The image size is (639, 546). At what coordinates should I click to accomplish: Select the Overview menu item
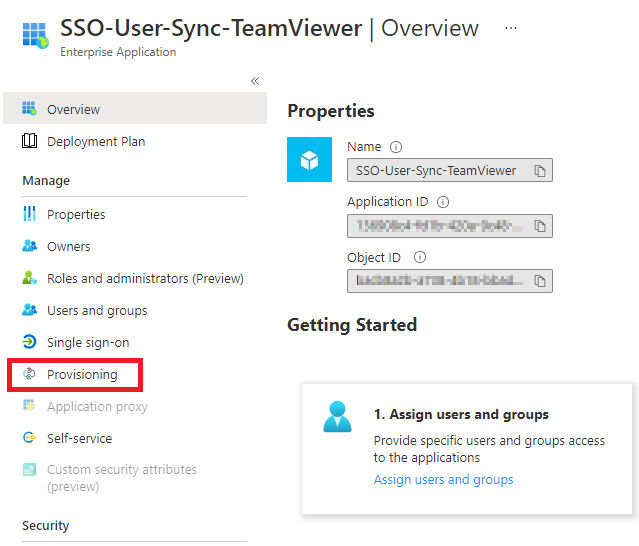135,108
